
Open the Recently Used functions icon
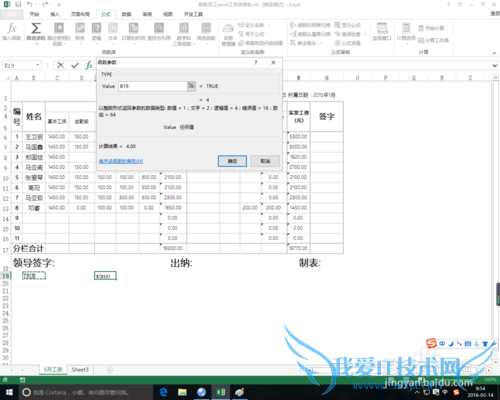click(59, 28)
